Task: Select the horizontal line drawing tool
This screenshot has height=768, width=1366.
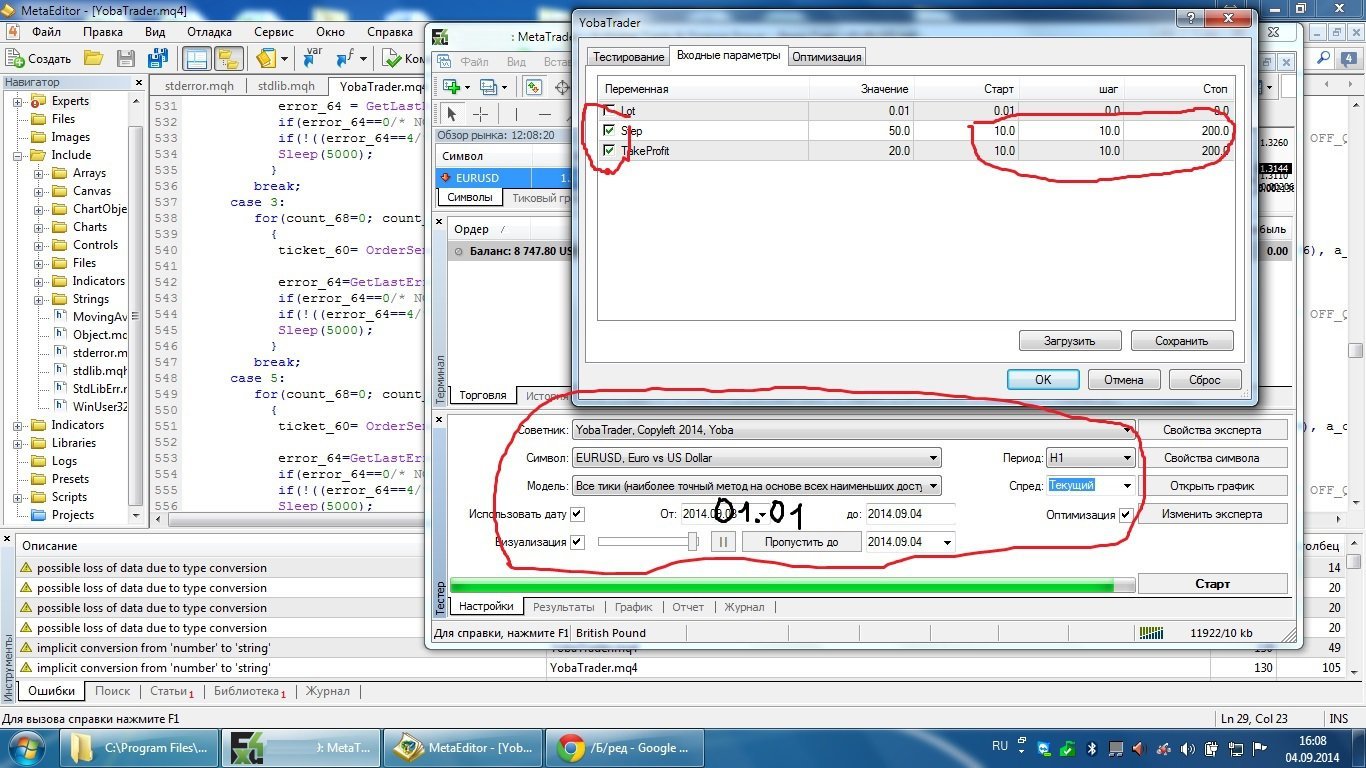Action: tap(545, 114)
